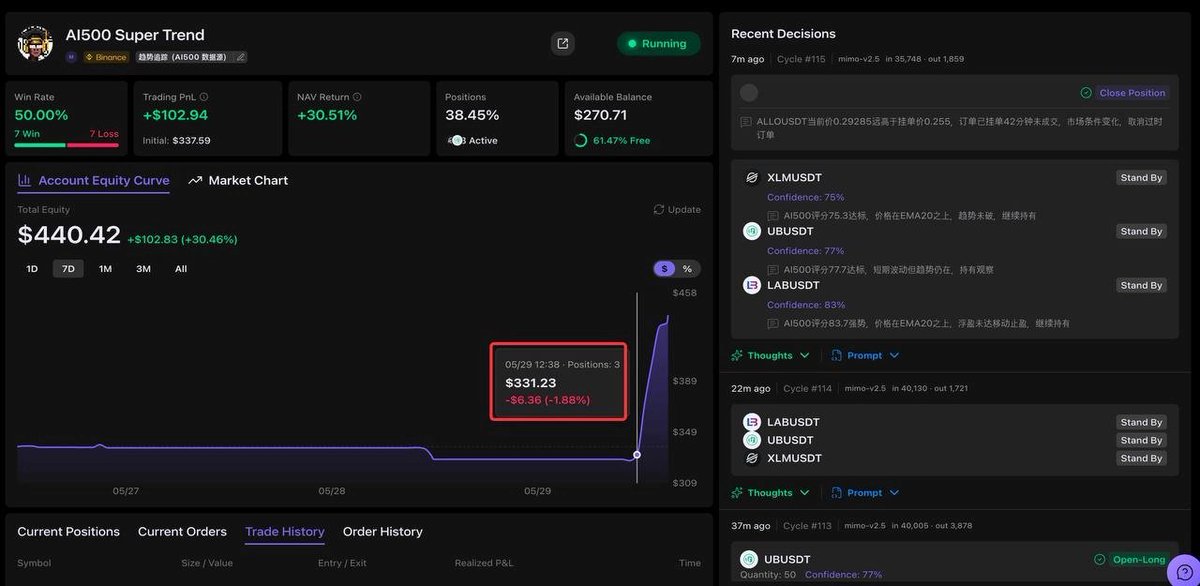1200x586 pixels.
Task: Click the highlighted data point on equity curve
Action: coord(637,455)
